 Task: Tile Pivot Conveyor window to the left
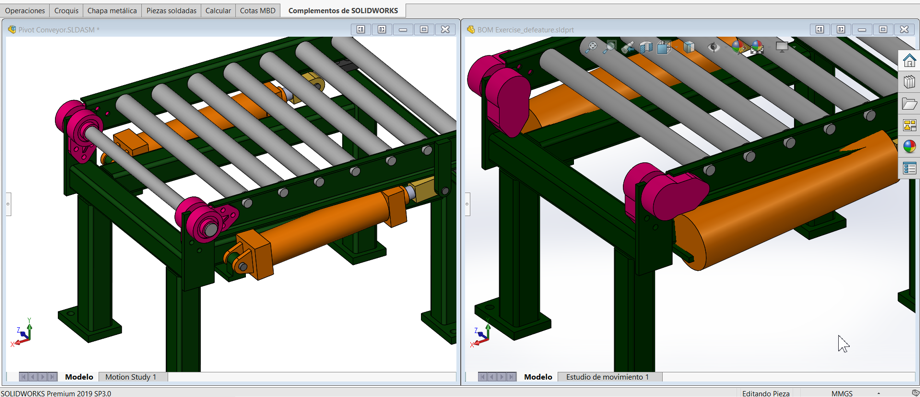tap(361, 29)
